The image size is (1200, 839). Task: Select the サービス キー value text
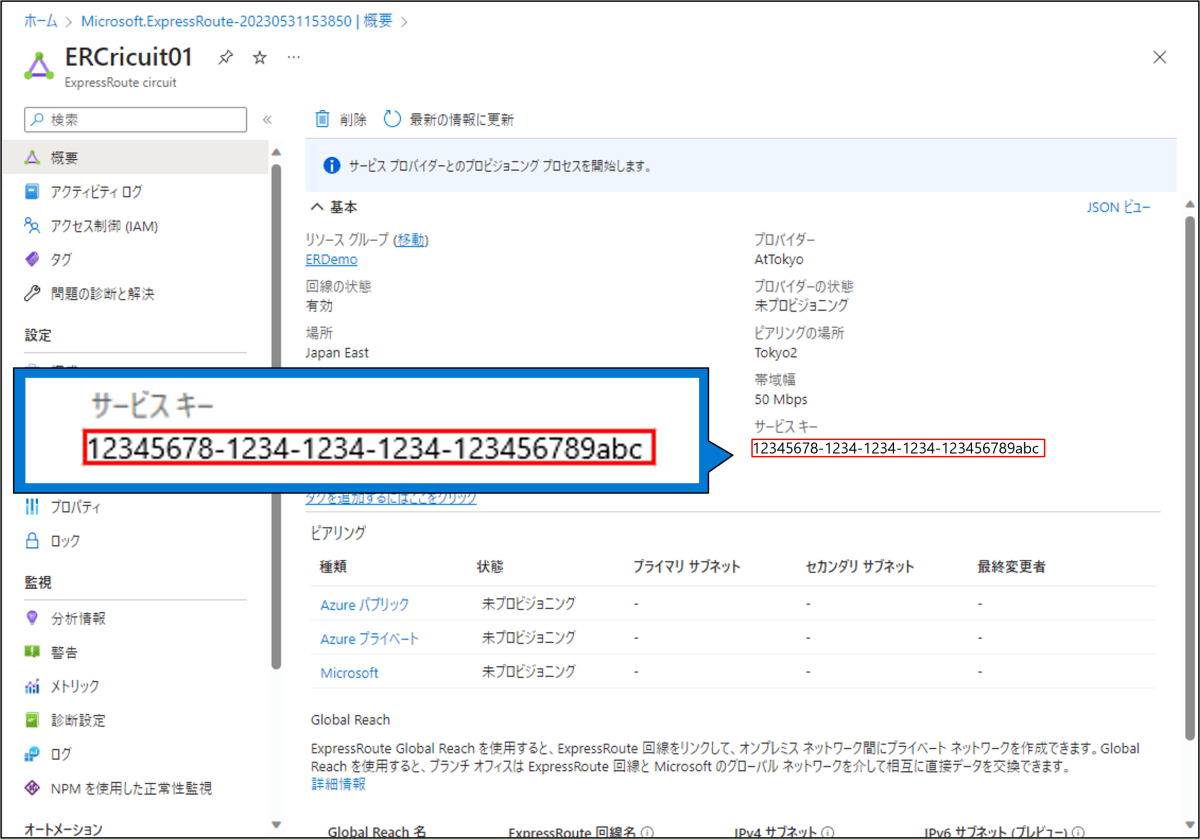pyautogui.click(x=897, y=448)
